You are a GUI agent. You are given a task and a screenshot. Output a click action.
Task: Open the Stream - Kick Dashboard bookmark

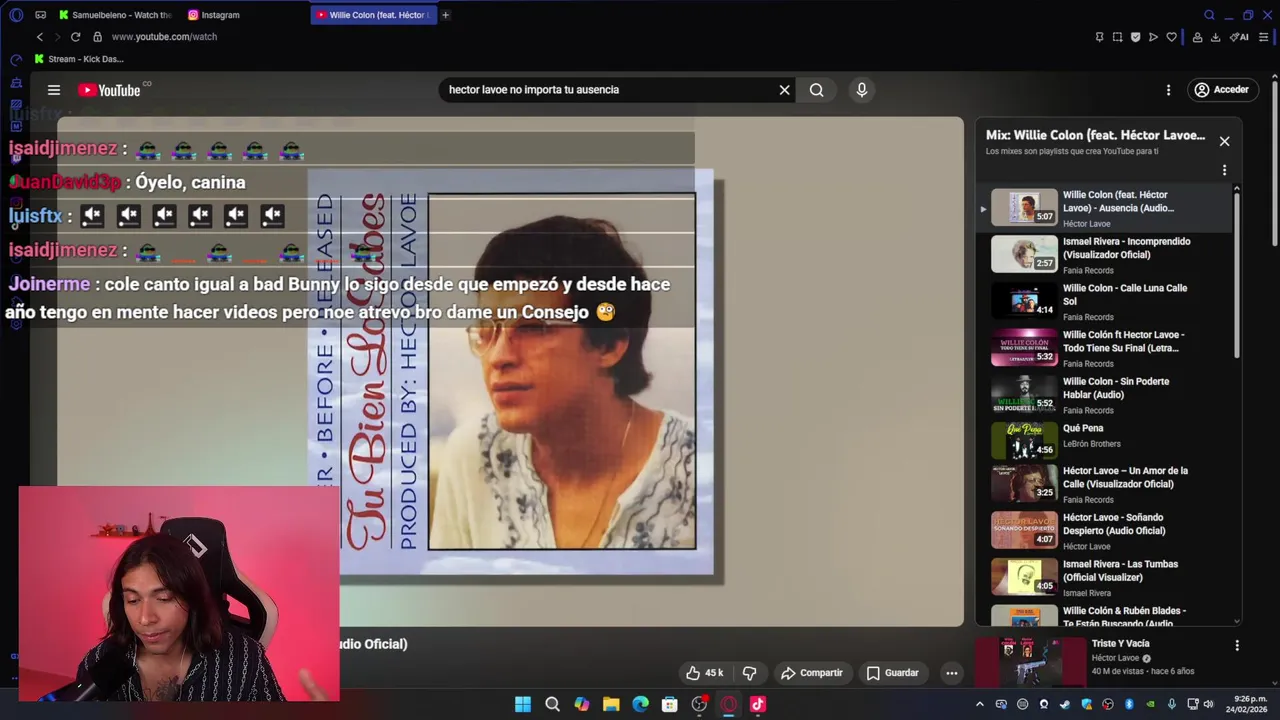(x=79, y=59)
